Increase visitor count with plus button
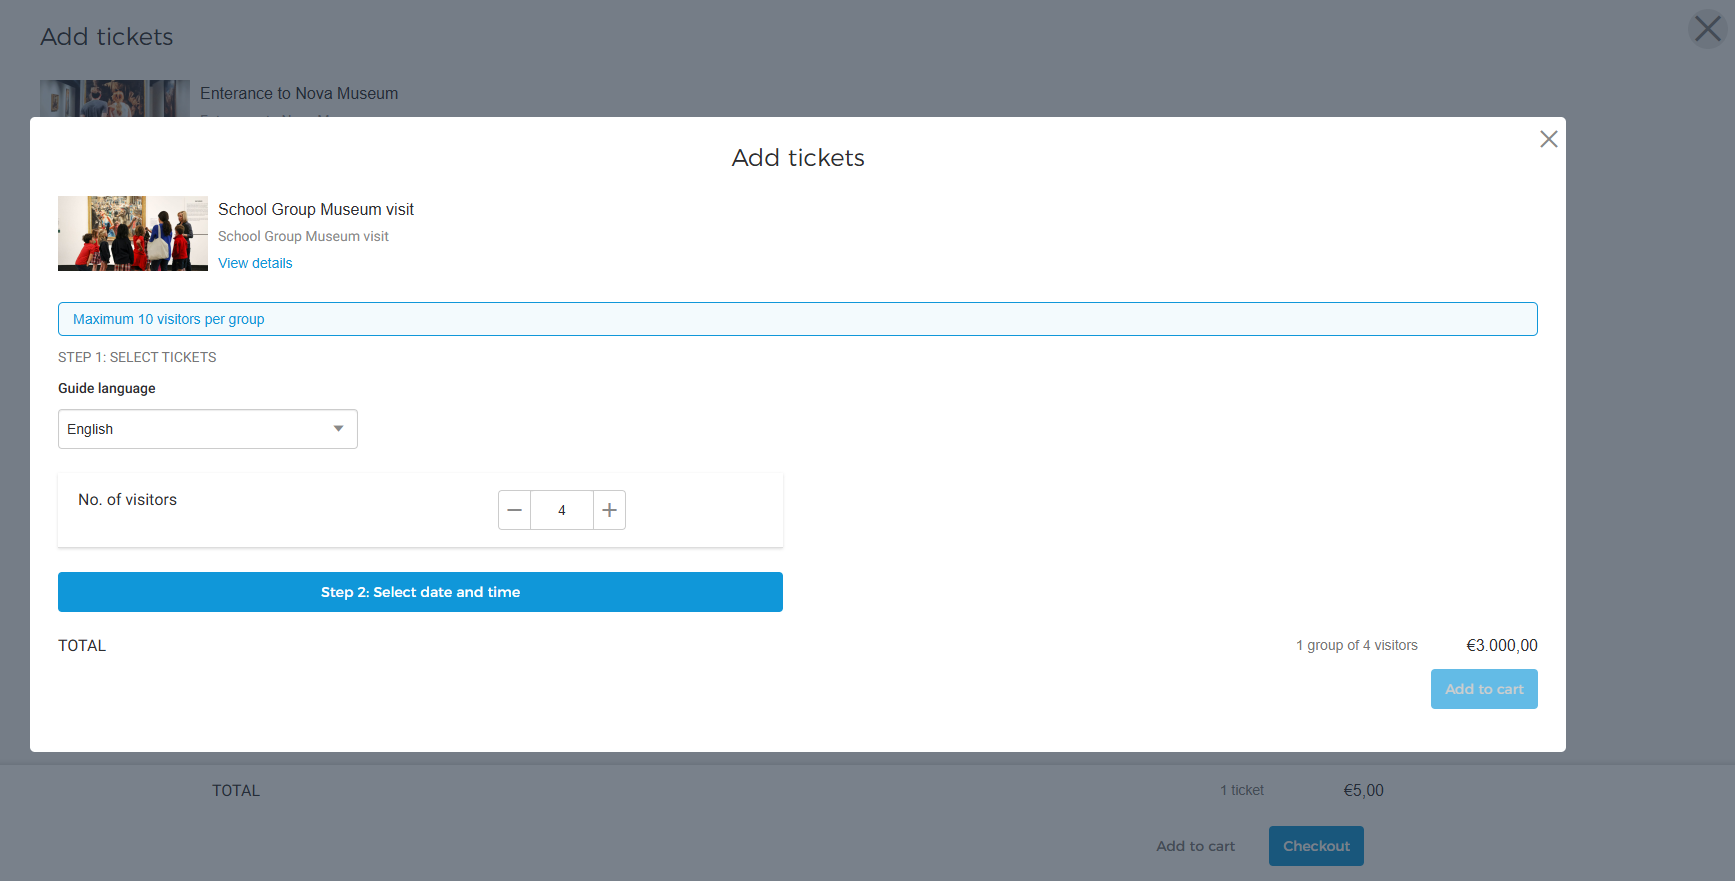This screenshot has width=1735, height=881. pos(609,510)
